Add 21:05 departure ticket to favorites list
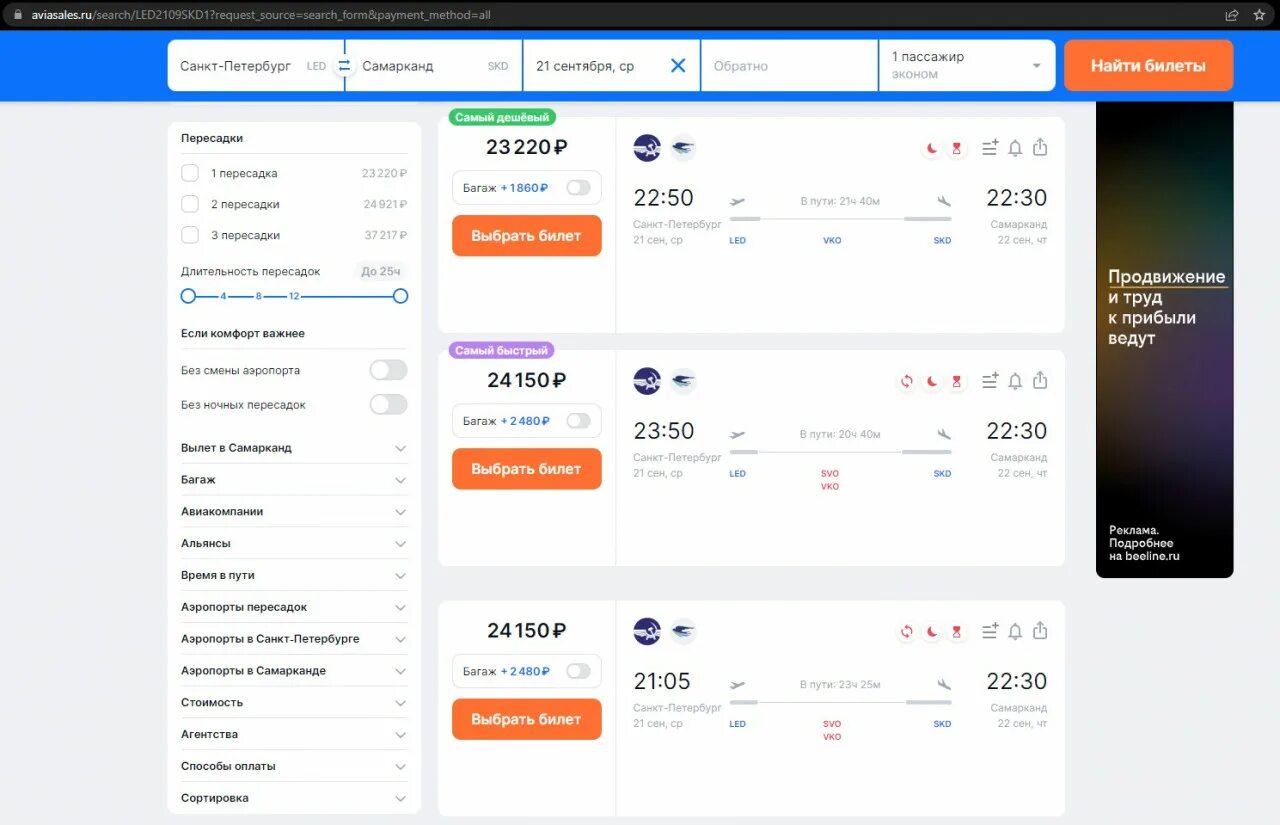This screenshot has width=1280, height=825. click(x=990, y=631)
